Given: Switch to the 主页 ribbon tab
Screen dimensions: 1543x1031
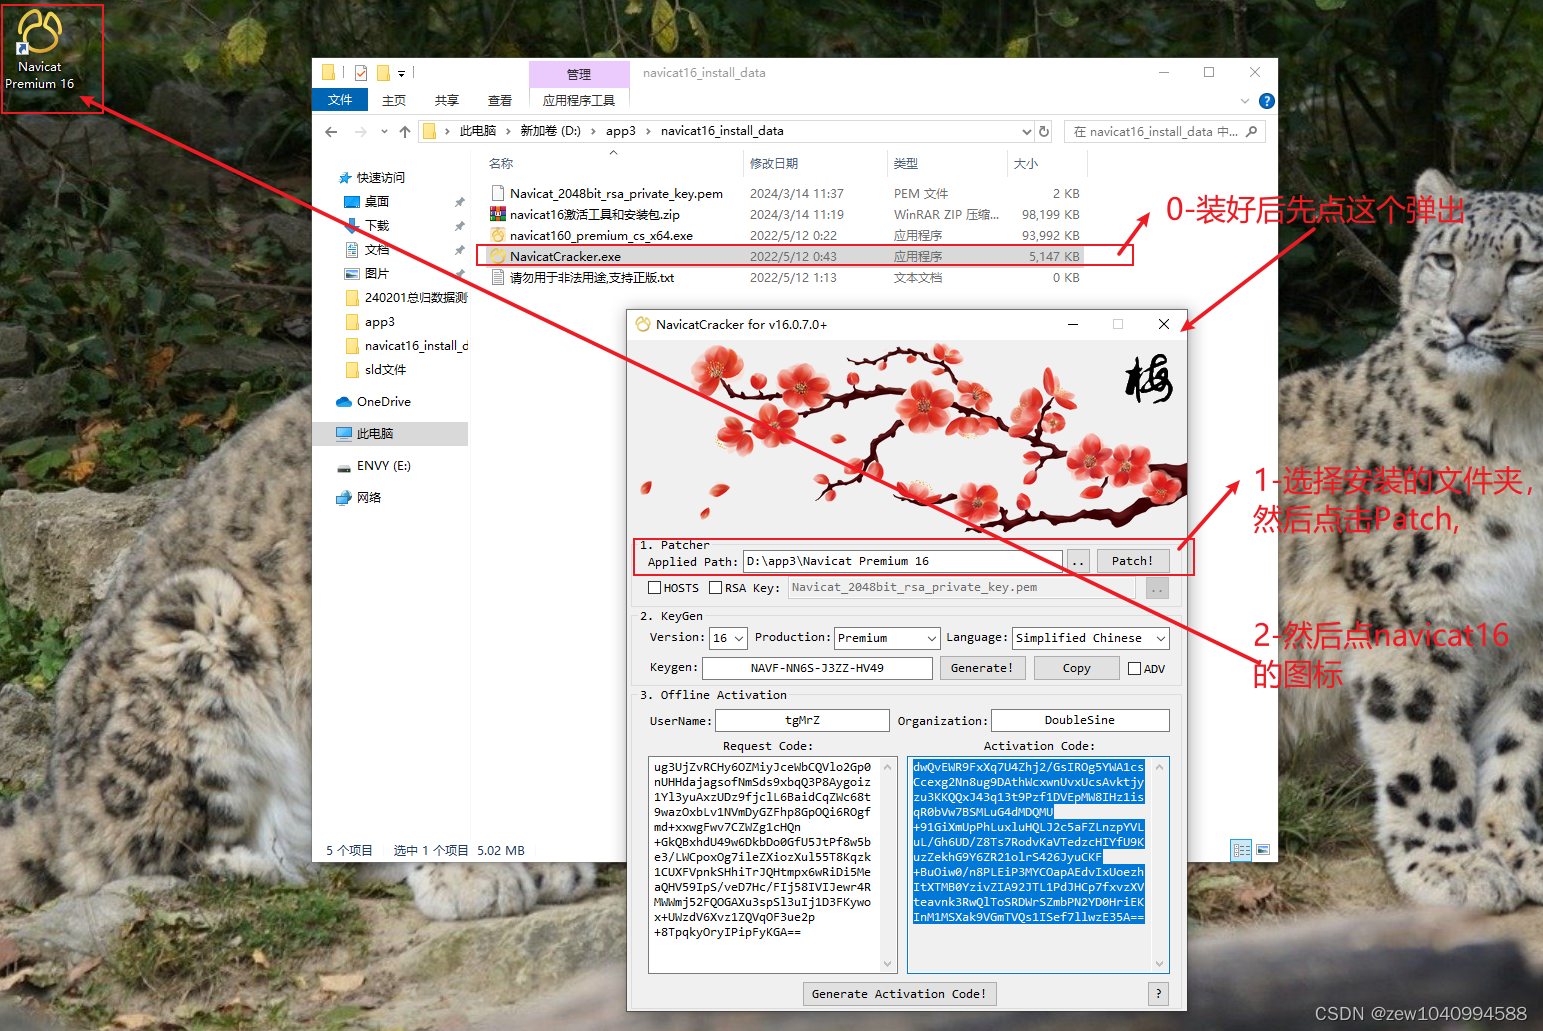Looking at the screenshot, I should [394, 100].
